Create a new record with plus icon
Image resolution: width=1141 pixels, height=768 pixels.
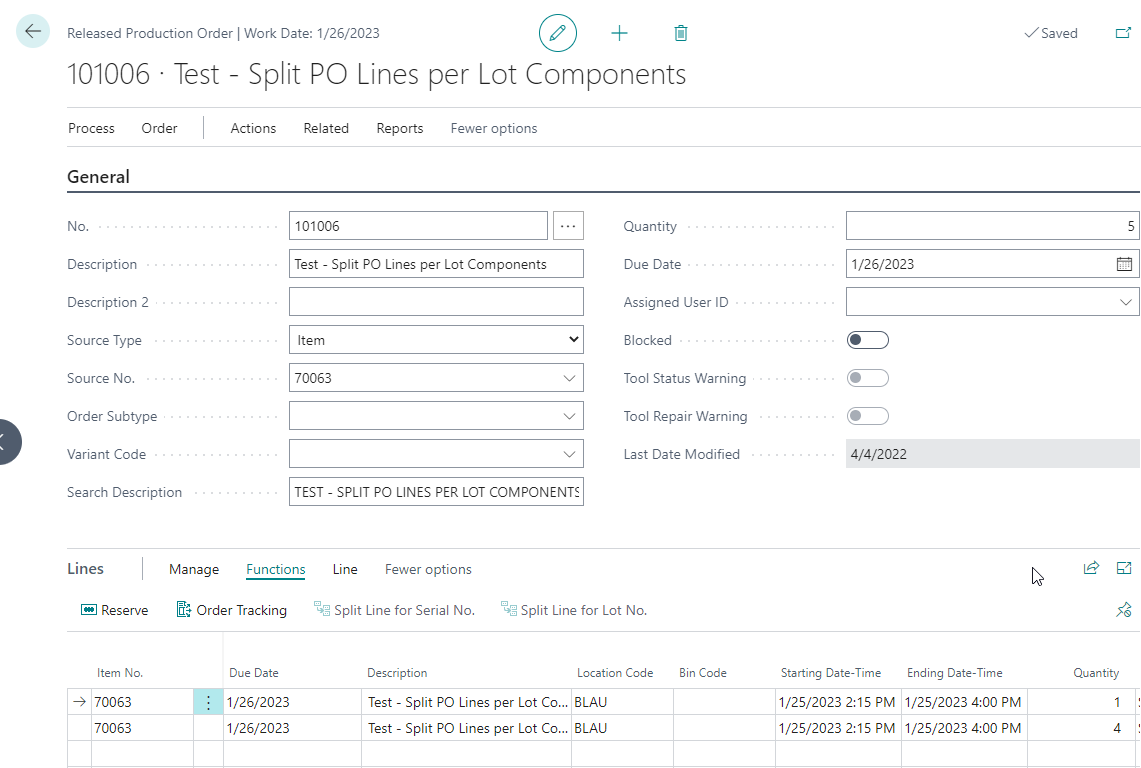click(x=619, y=33)
